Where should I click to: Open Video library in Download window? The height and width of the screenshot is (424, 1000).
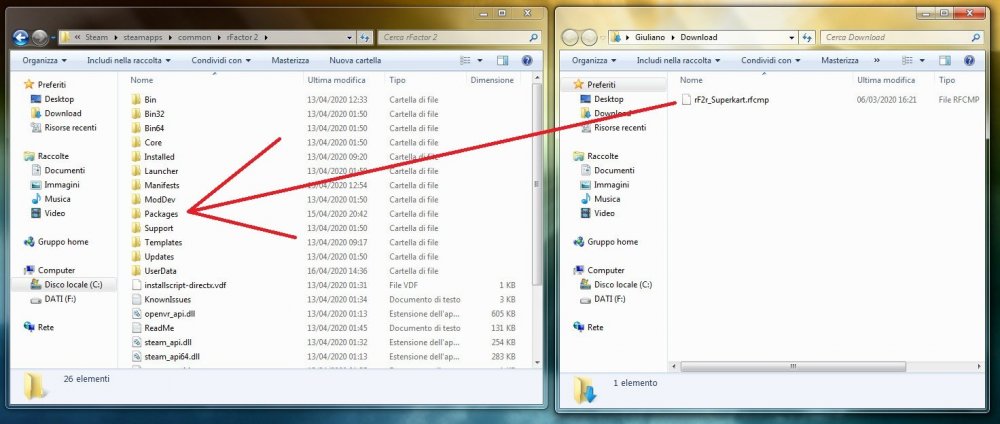point(605,213)
